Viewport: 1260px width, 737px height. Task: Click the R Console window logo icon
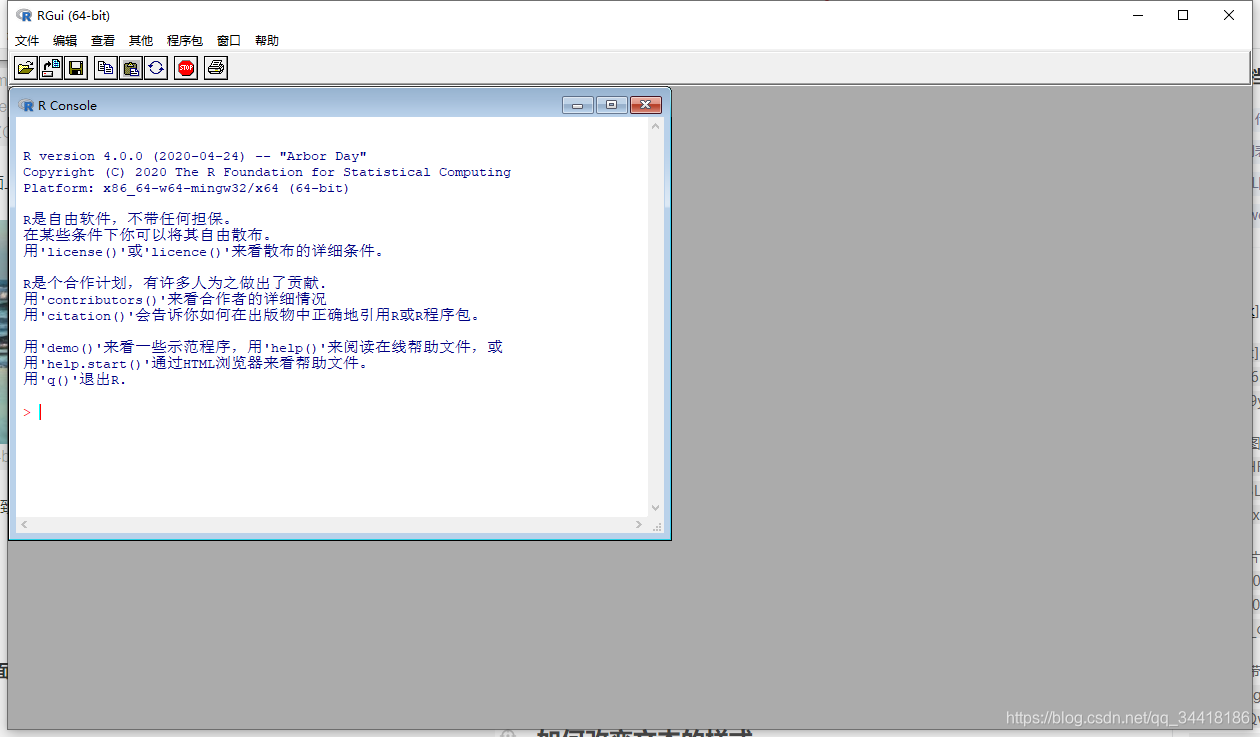[x=26, y=105]
